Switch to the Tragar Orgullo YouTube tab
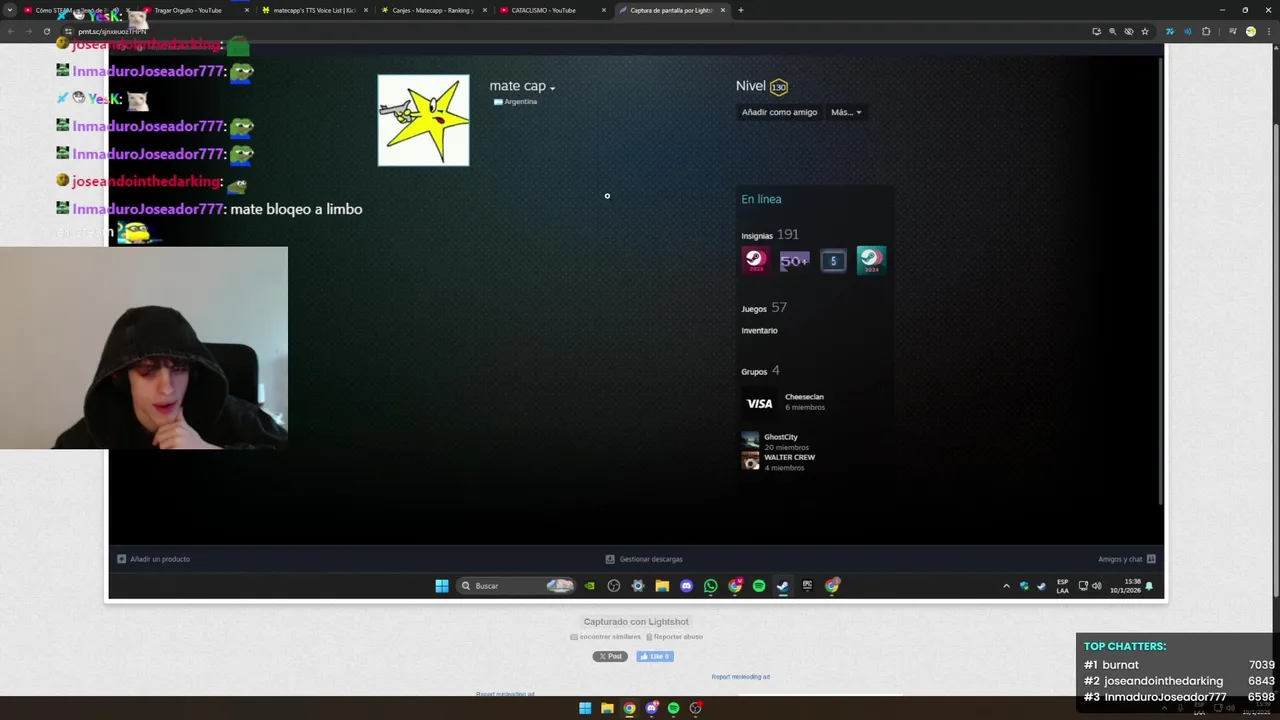1280x720 pixels. tap(195, 10)
